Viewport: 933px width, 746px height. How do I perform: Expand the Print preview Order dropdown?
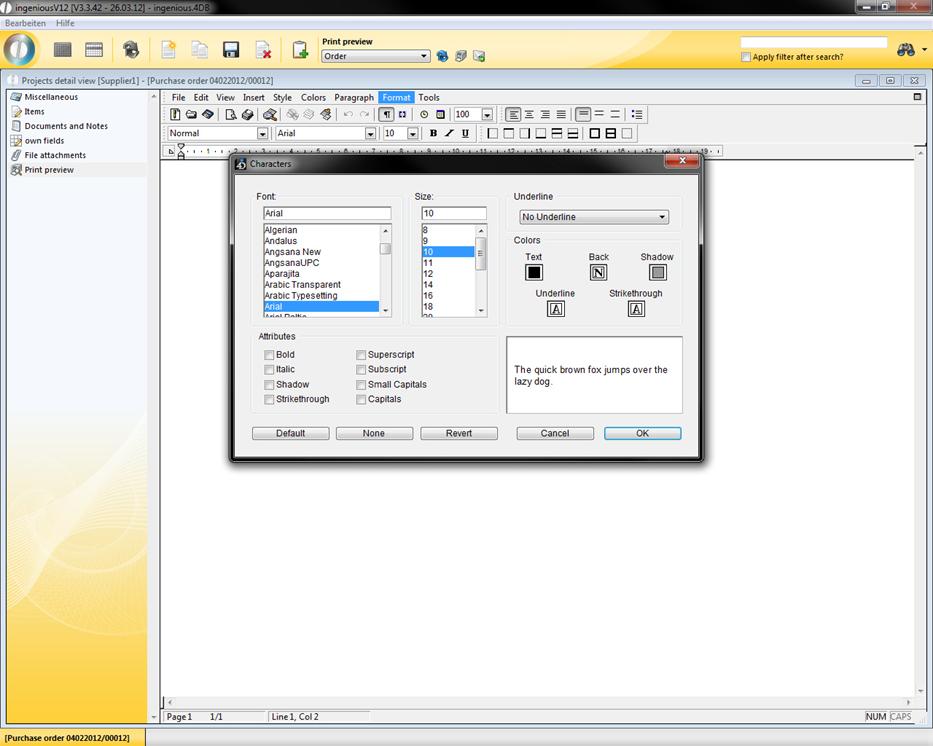coord(424,57)
